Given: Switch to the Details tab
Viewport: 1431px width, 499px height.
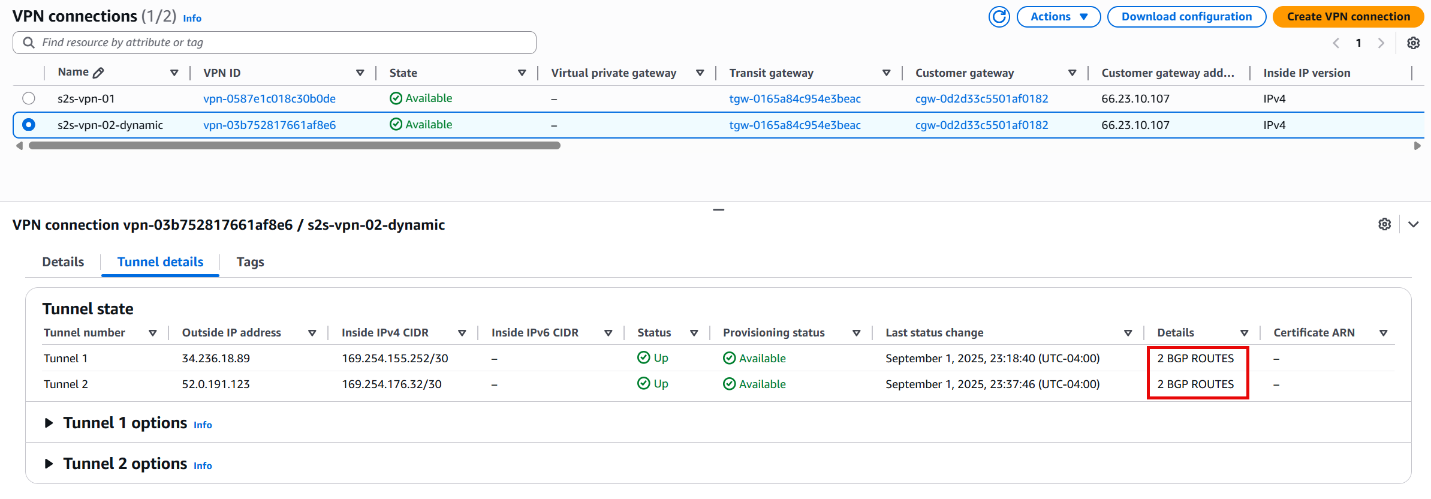Looking at the screenshot, I should 63,262.
